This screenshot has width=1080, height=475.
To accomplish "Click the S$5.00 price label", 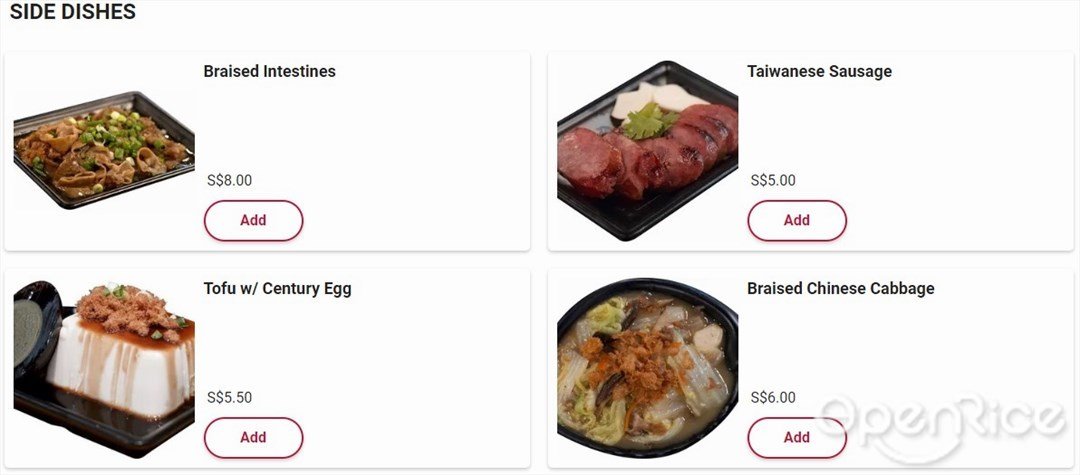I will coord(773,180).
